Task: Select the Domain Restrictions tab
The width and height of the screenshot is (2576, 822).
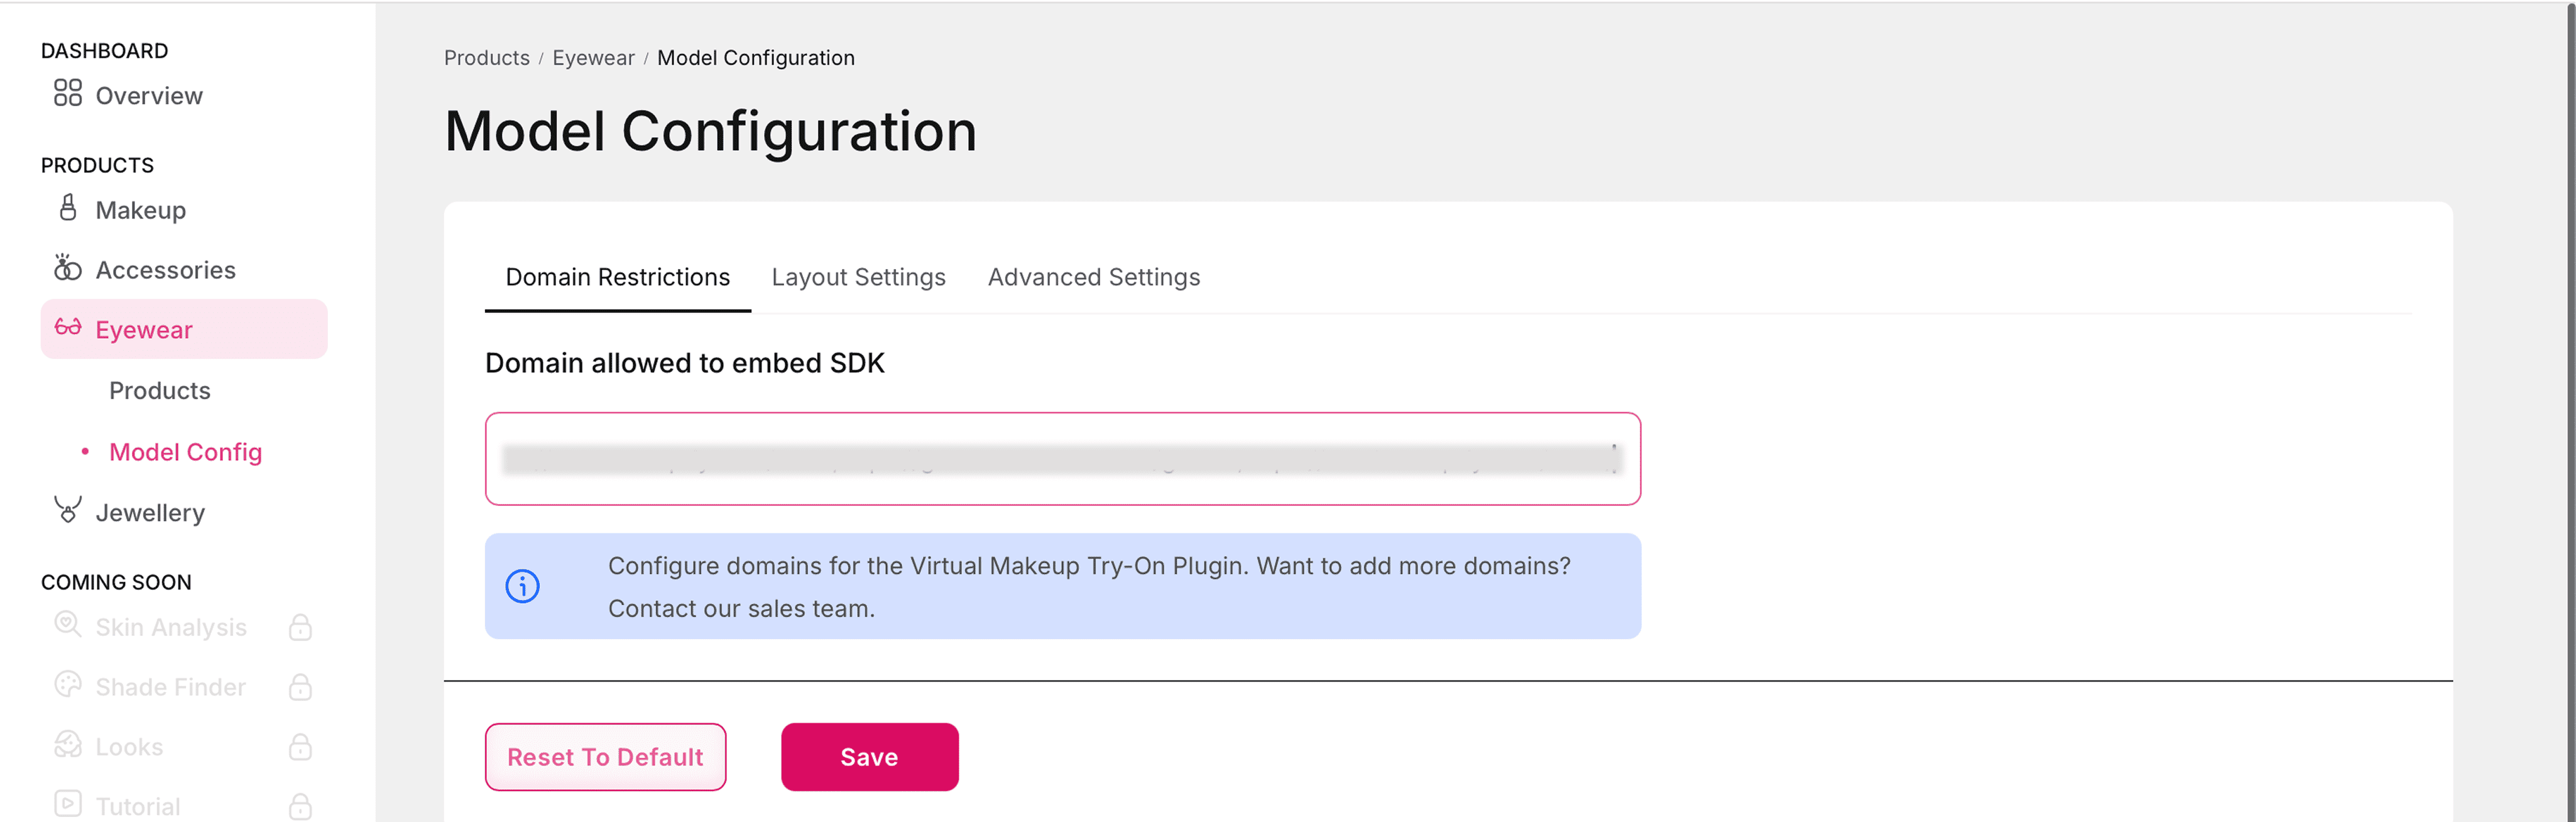Action: (x=617, y=277)
